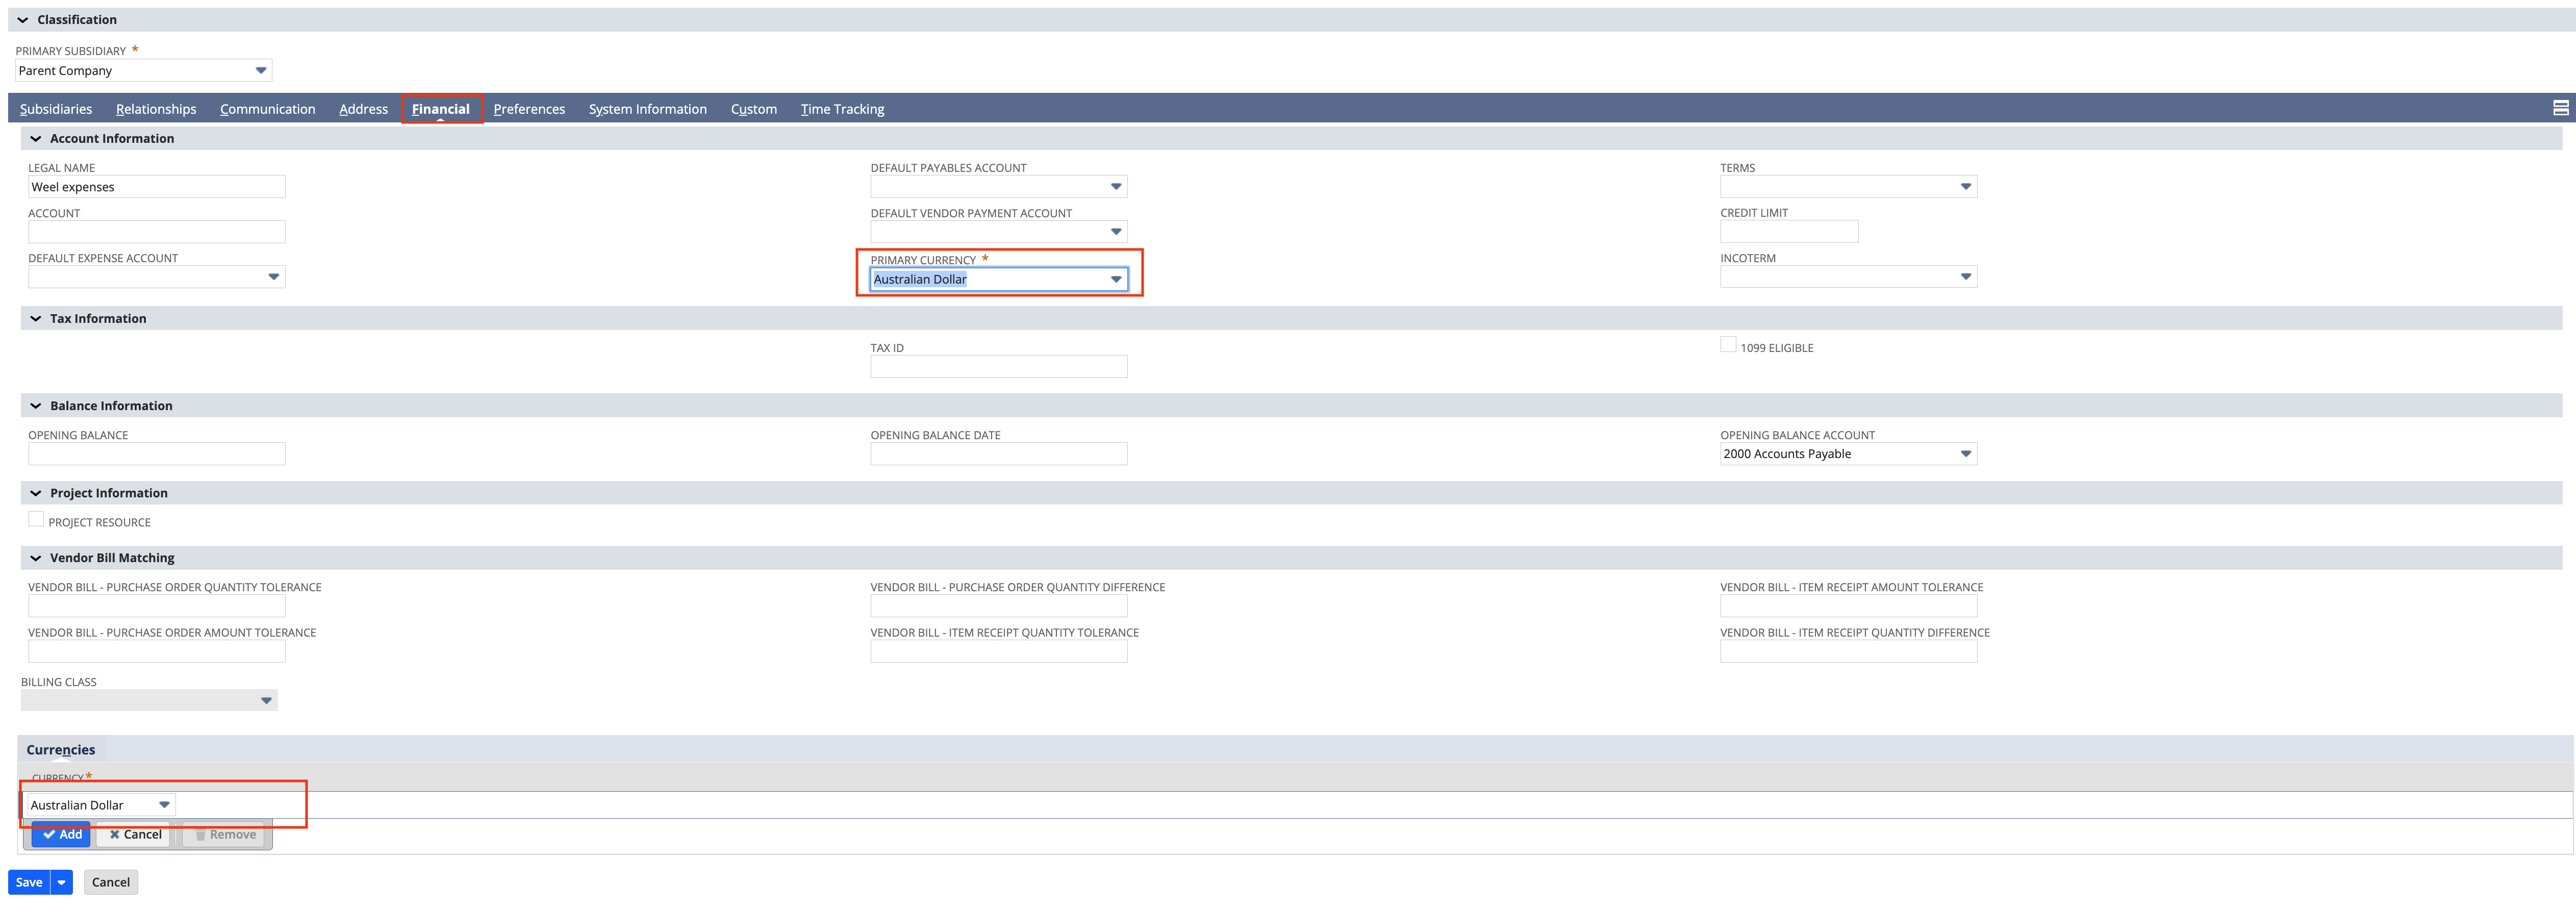Open the System Information tab

[x=647, y=109]
